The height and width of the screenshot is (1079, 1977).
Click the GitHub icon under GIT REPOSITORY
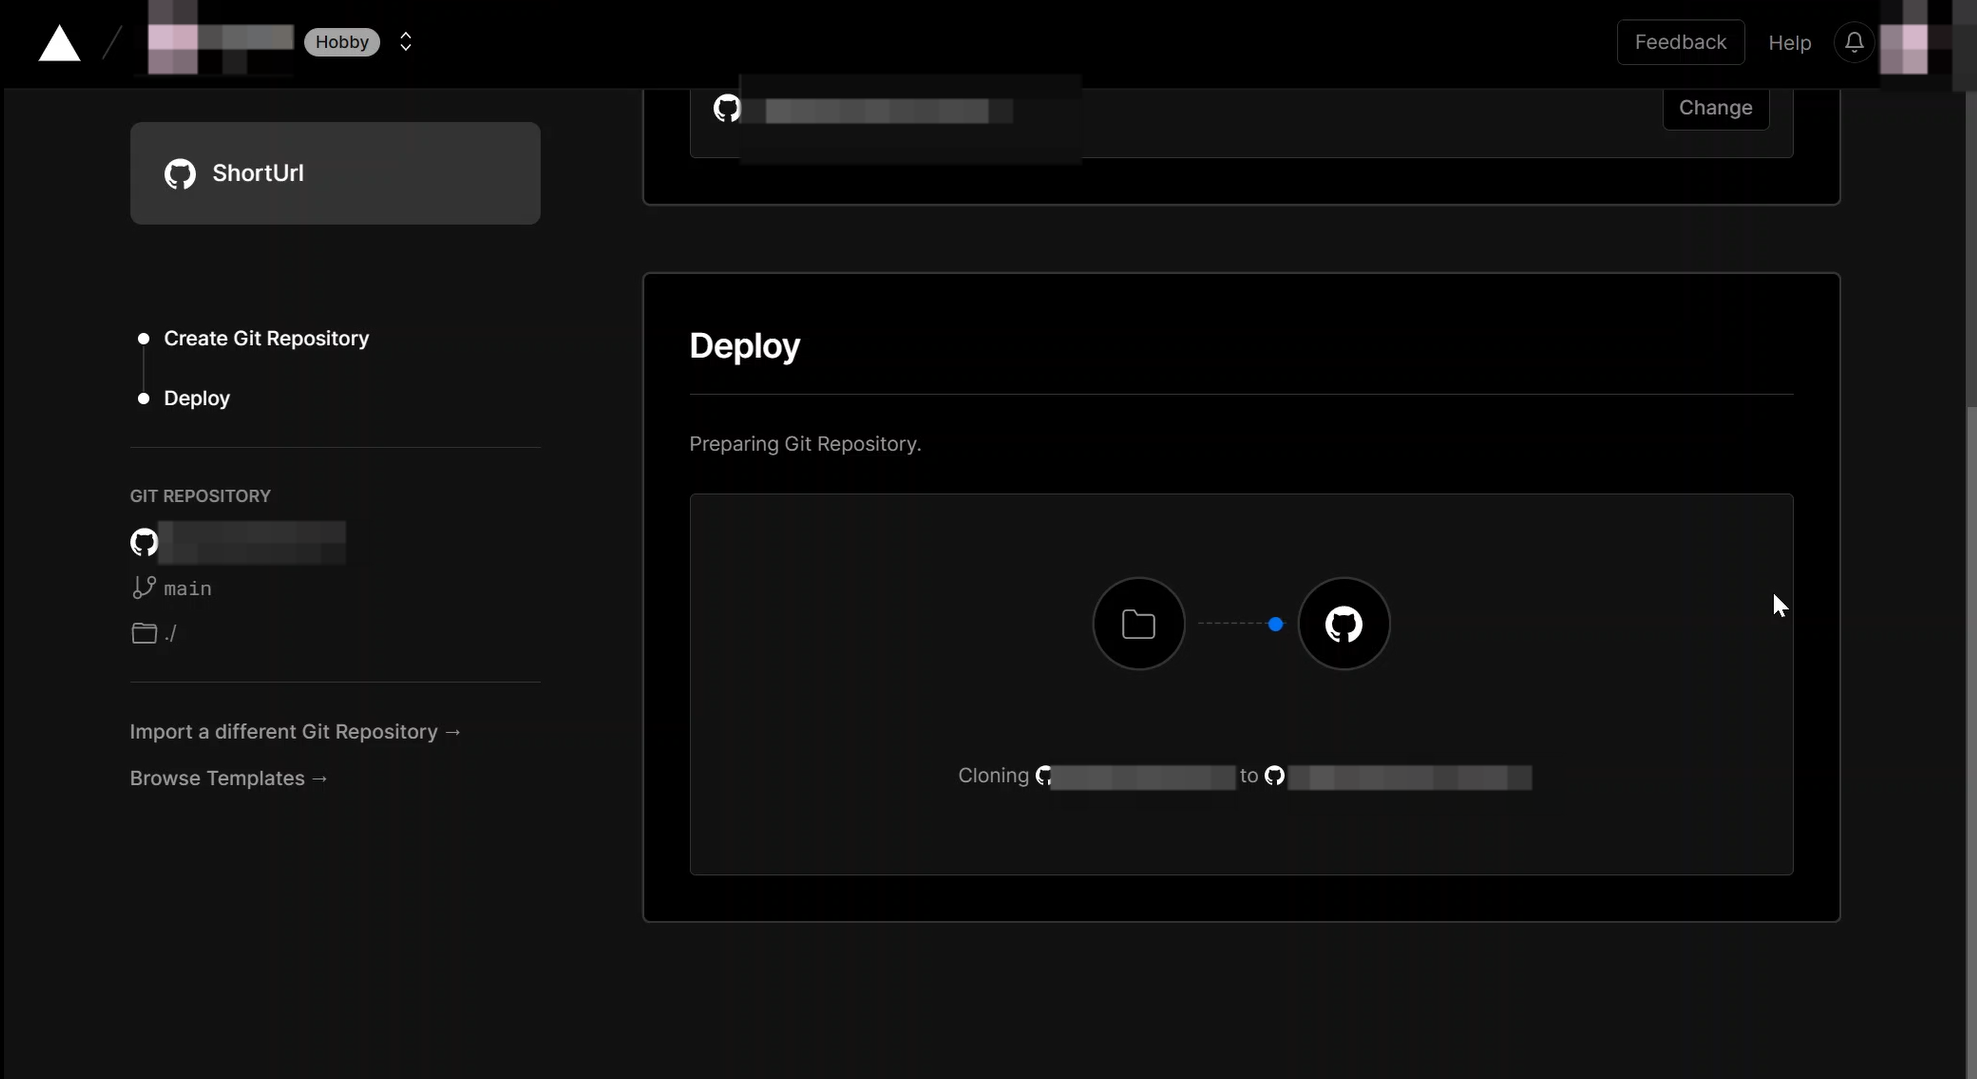tap(144, 542)
